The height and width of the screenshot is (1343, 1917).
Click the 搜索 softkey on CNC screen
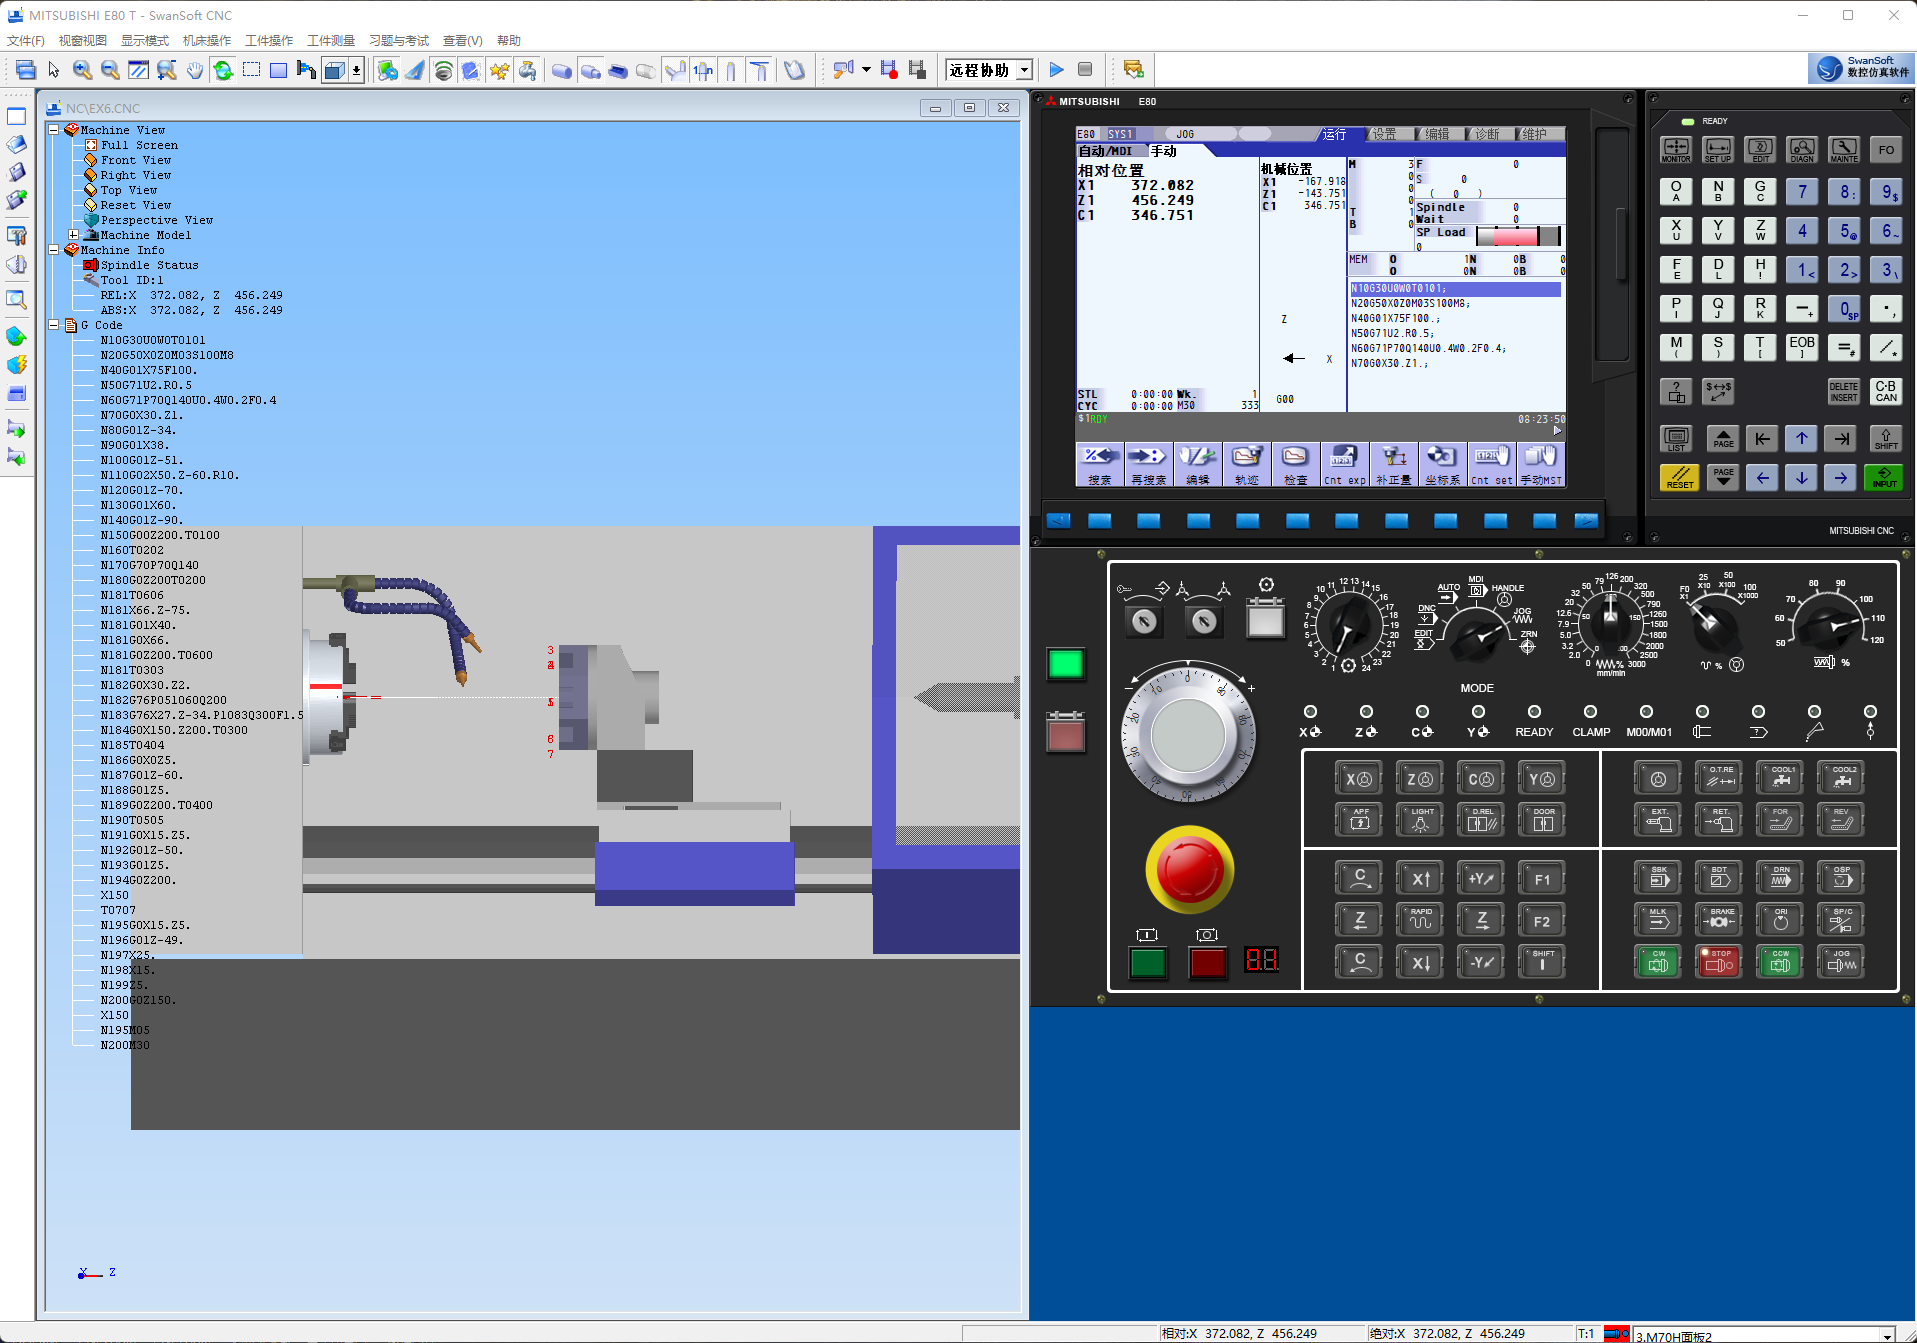pos(1099,466)
